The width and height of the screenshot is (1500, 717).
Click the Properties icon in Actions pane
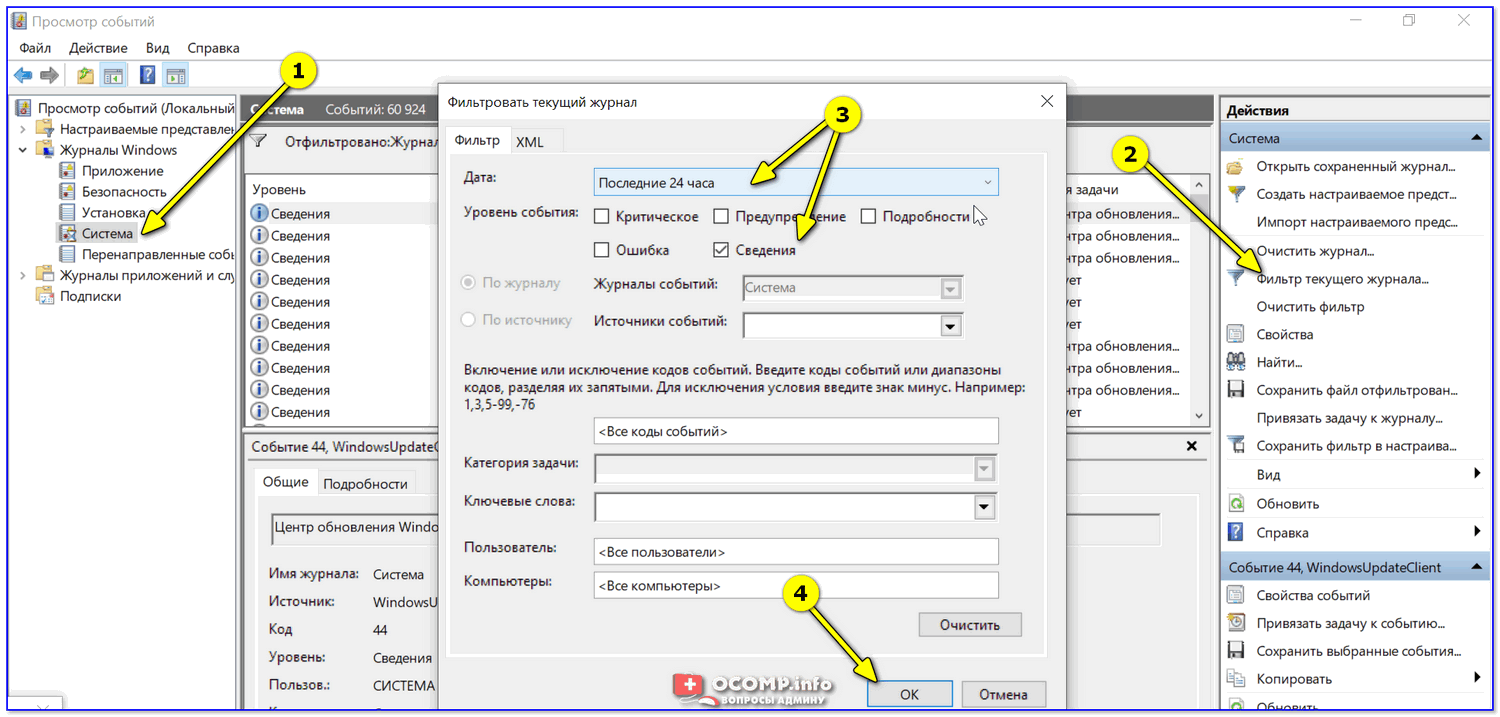1236,334
